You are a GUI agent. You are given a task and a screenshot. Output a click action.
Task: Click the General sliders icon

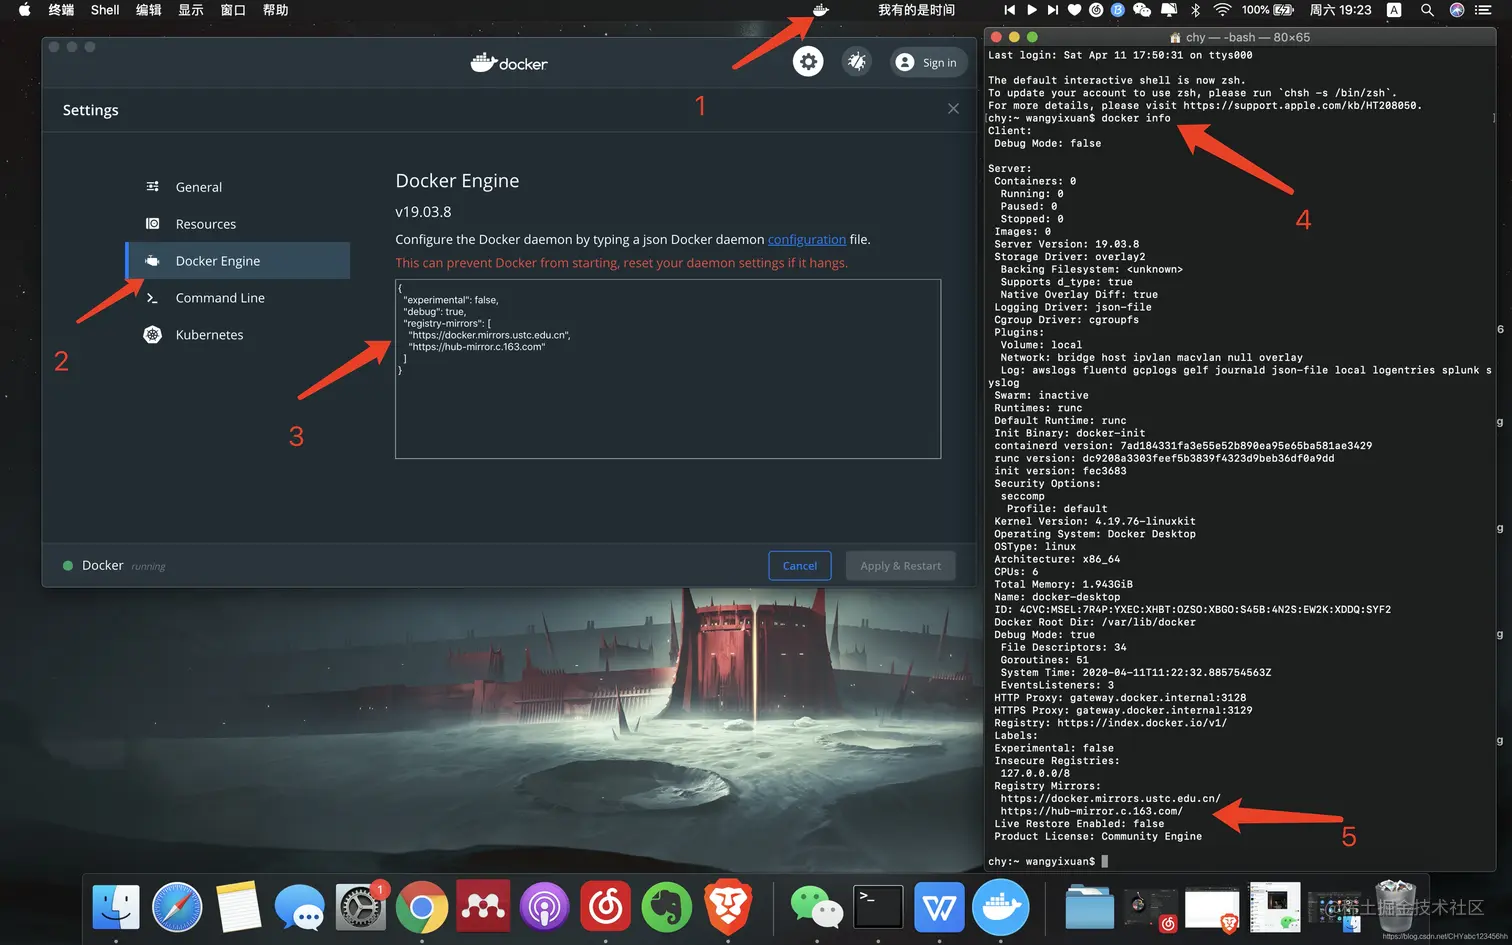click(153, 187)
